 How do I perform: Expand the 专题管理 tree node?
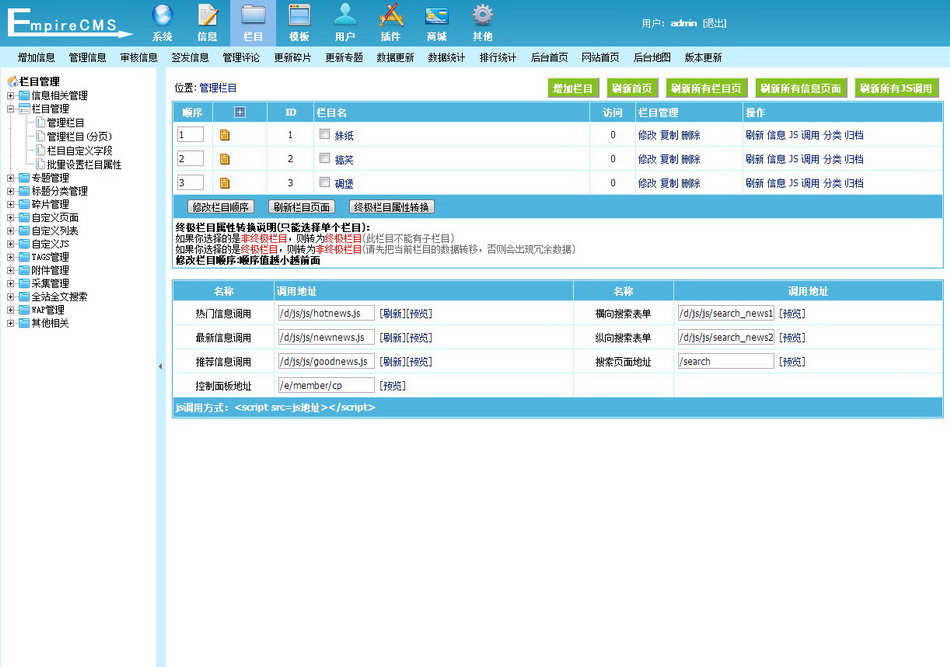pos(10,178)
